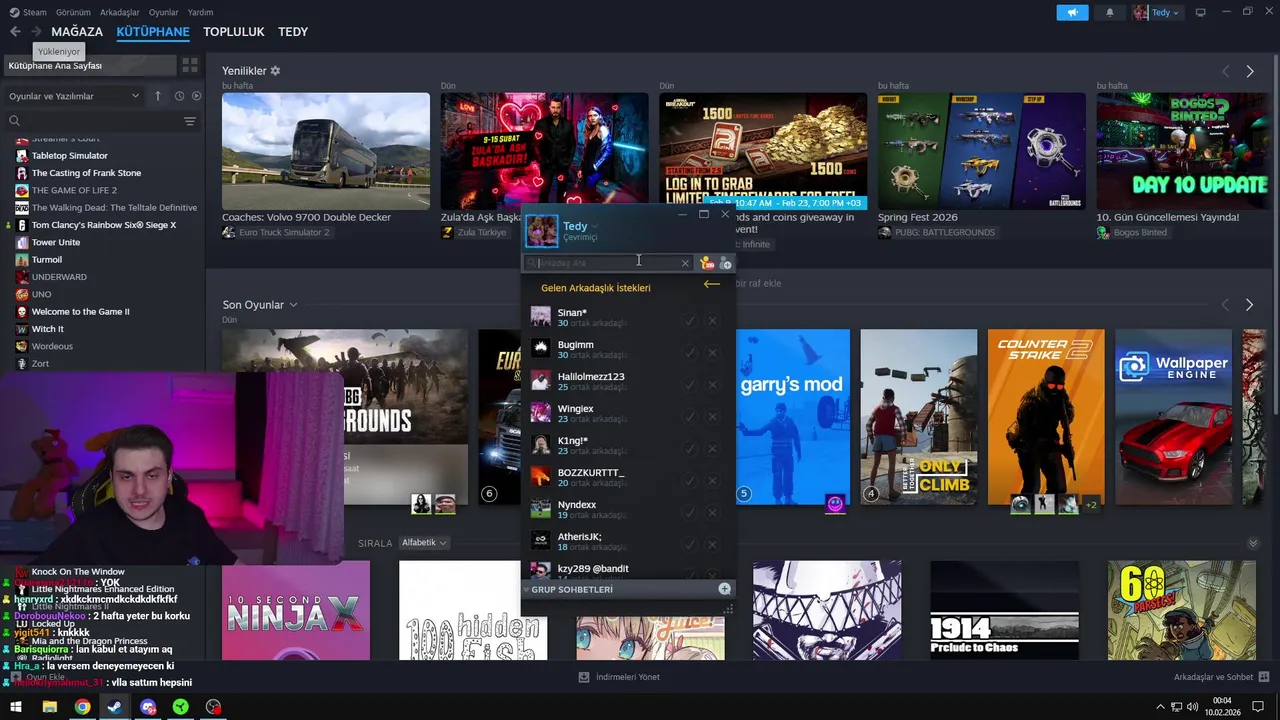The image size is (1280, 720).
Task: Decline Halilolmezz123 friend request X
Action: coord(712,385)
